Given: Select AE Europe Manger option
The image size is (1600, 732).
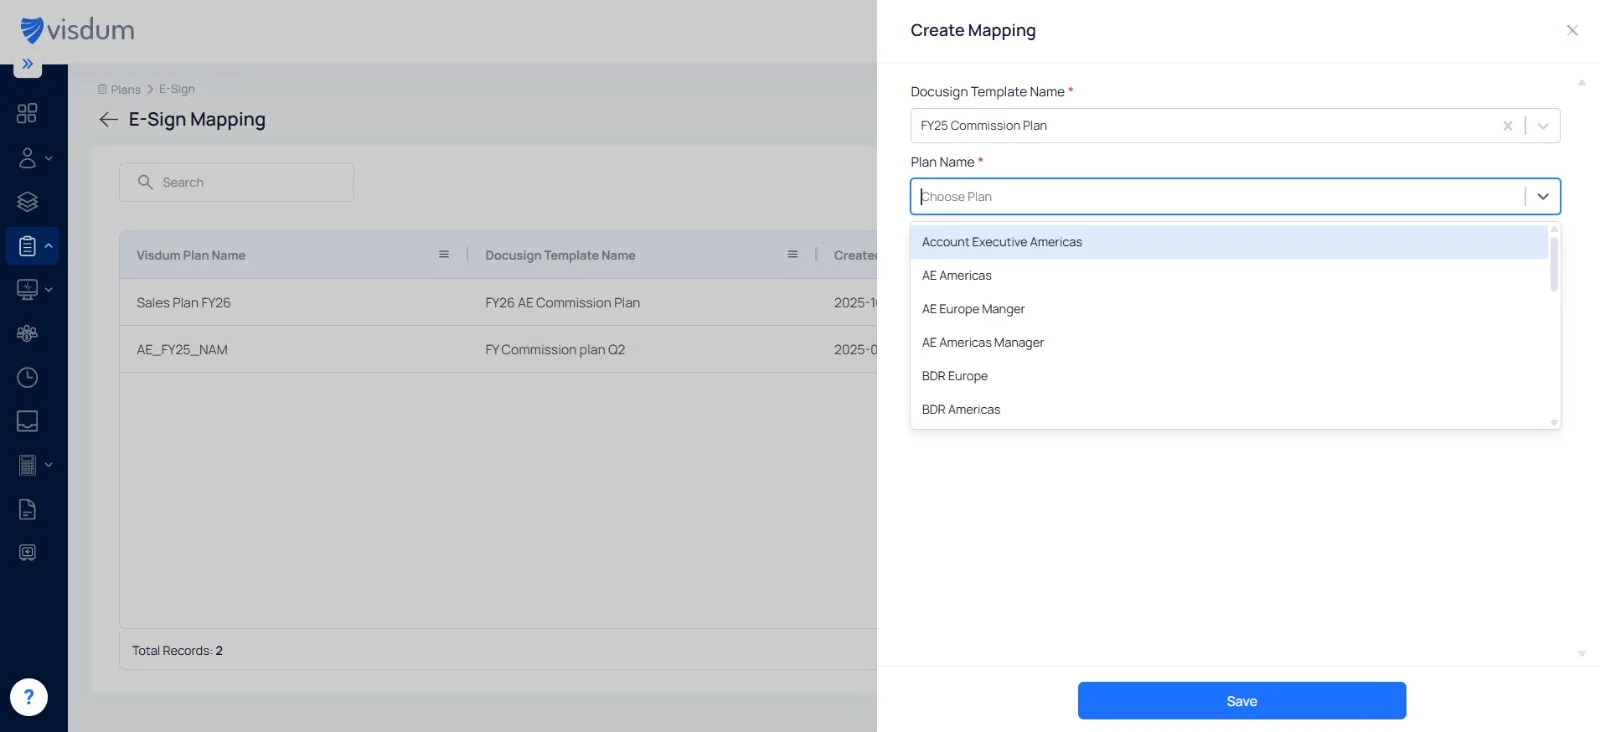Looking at the screenshot, I should (x=1229, y=309).
